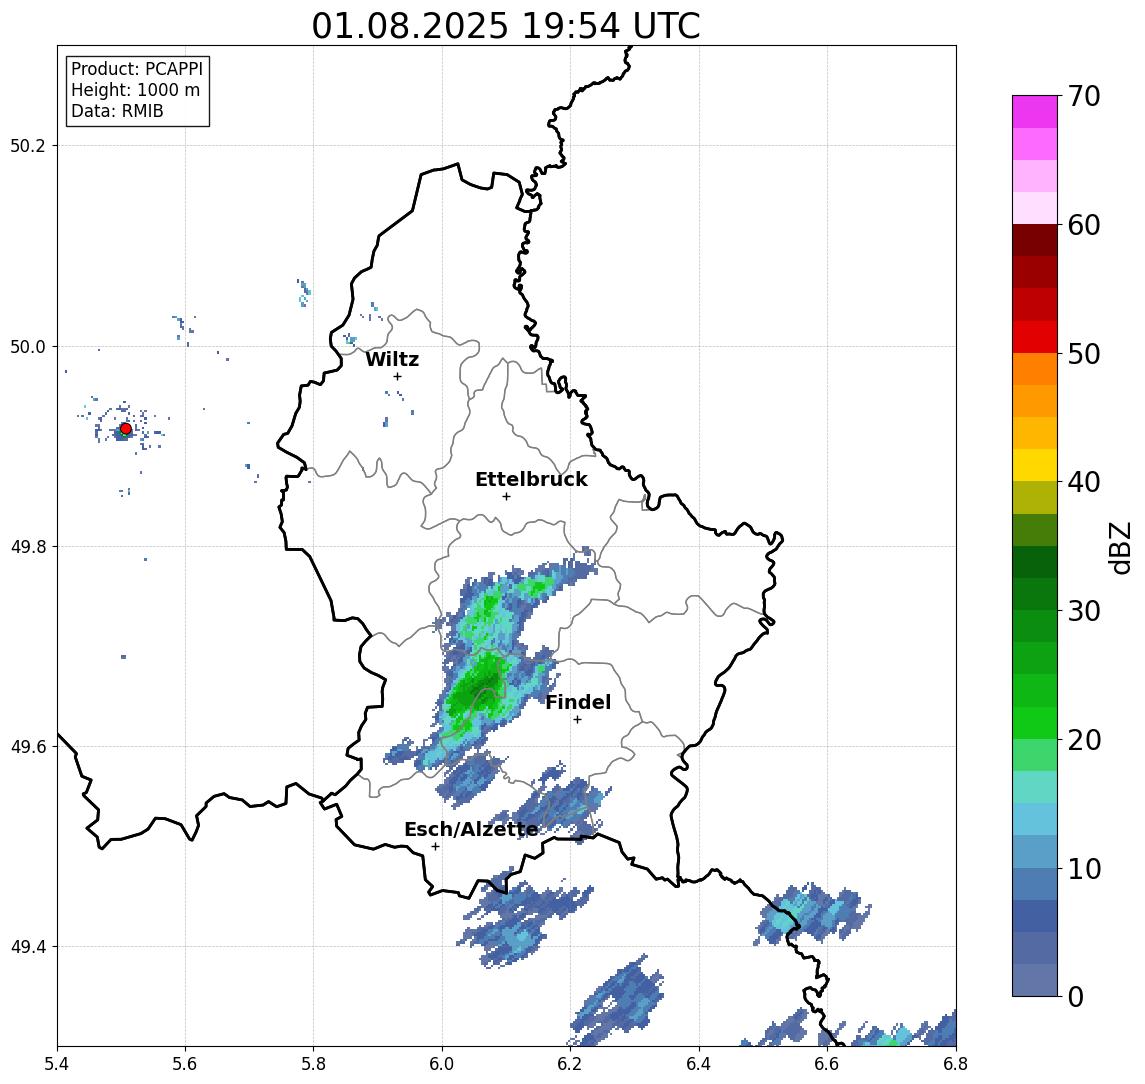Viewport: 1145px width, 1084px height.
Task: Click the bright red 50 dBZ colorbar swatch
Action: point(1035,337)
